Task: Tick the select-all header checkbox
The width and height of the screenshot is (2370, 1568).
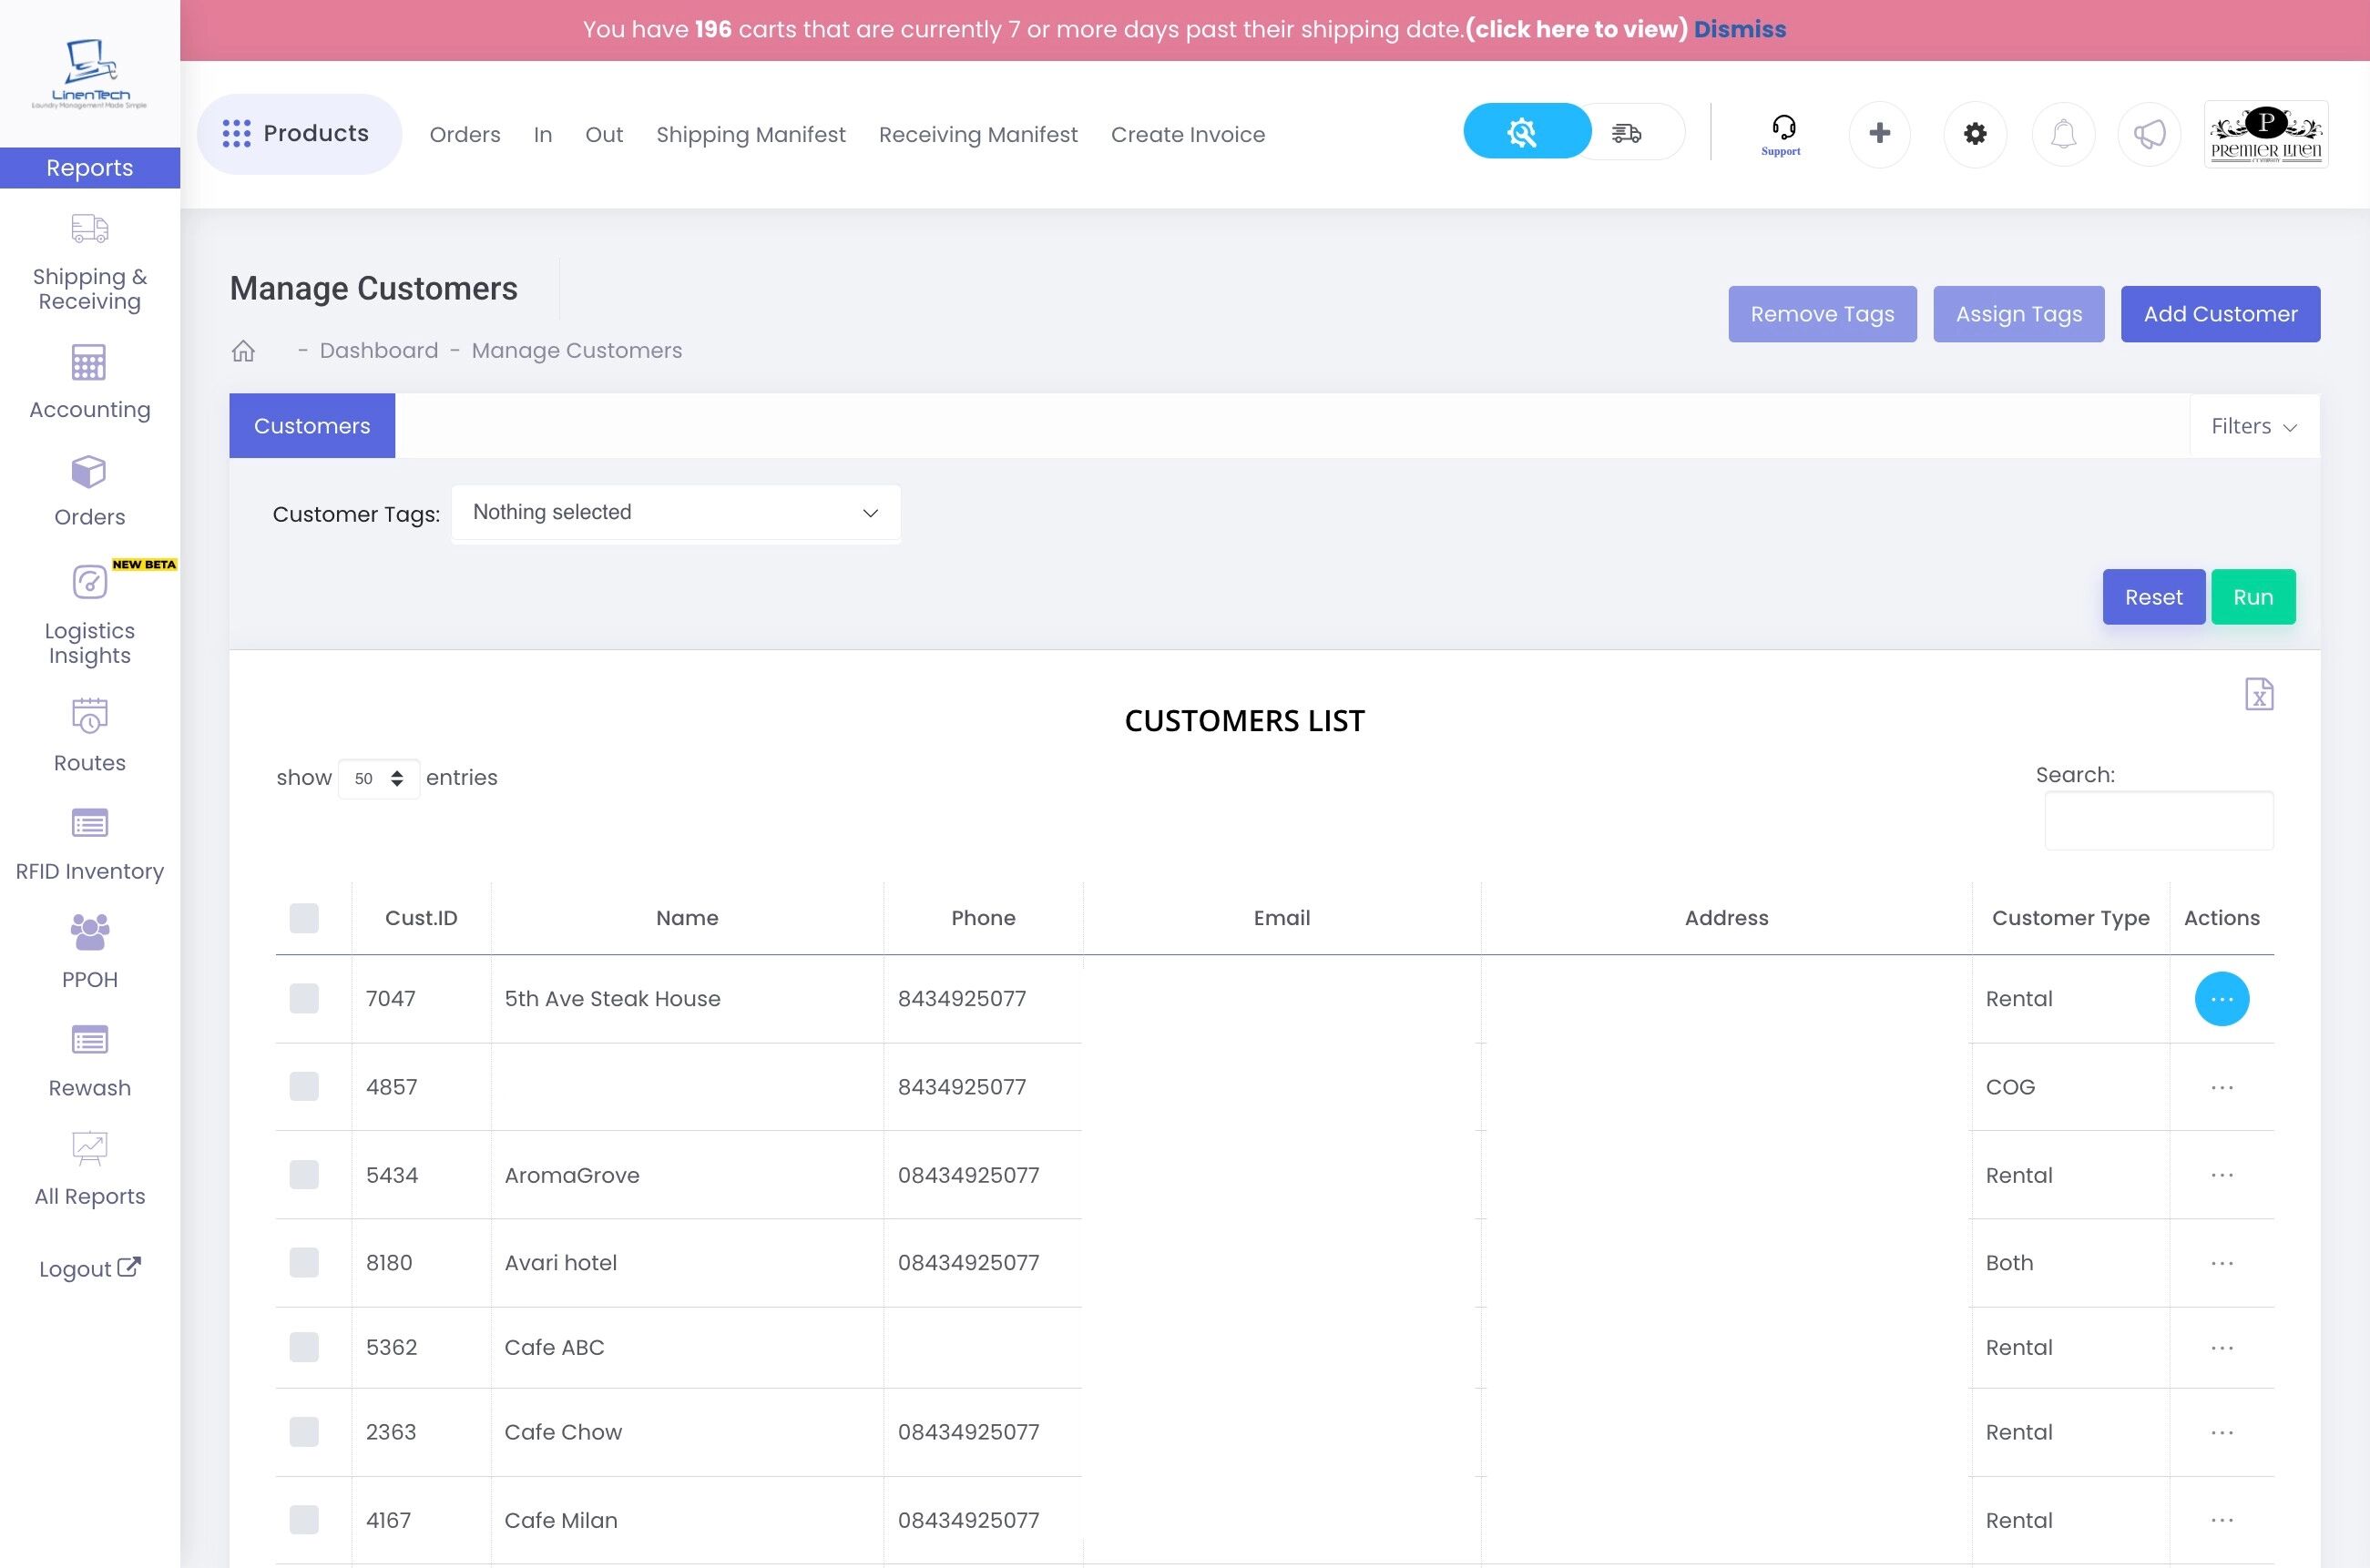Action: (x=304, y=918)
